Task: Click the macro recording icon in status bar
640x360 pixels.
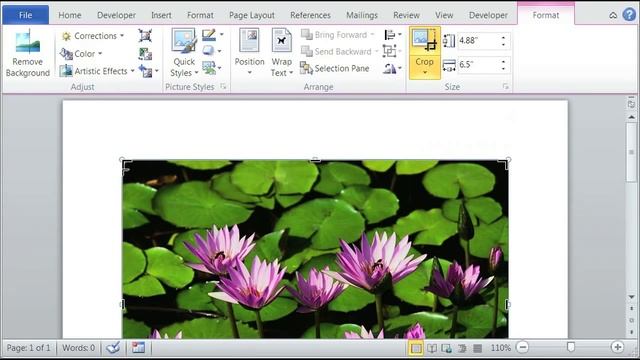Action: [138, 348]
